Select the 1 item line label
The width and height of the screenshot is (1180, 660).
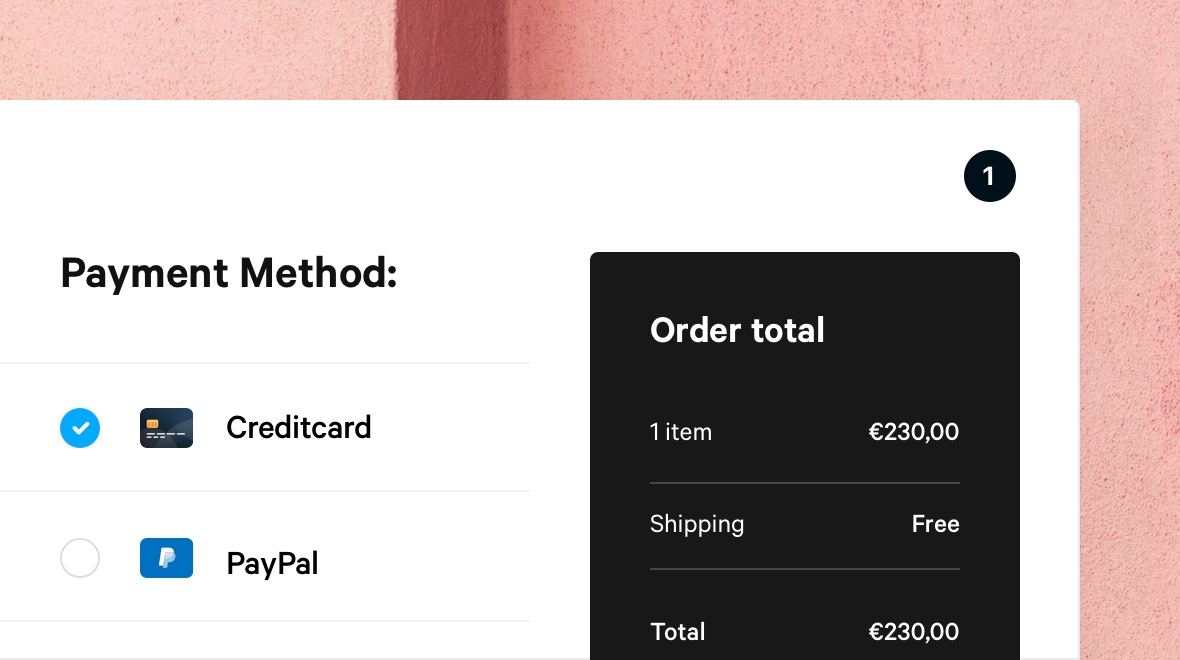click(681, 432)
